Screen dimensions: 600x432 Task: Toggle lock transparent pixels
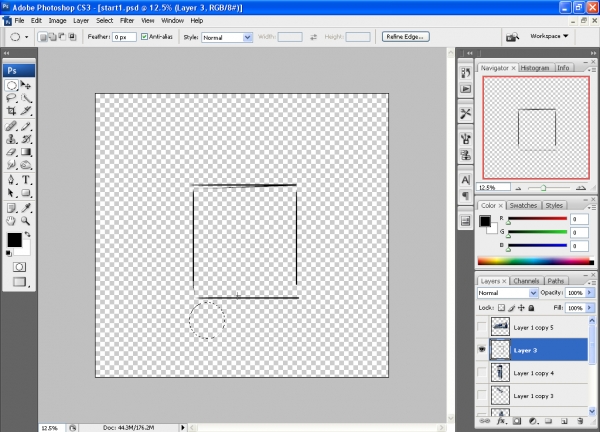pos(501,308)
